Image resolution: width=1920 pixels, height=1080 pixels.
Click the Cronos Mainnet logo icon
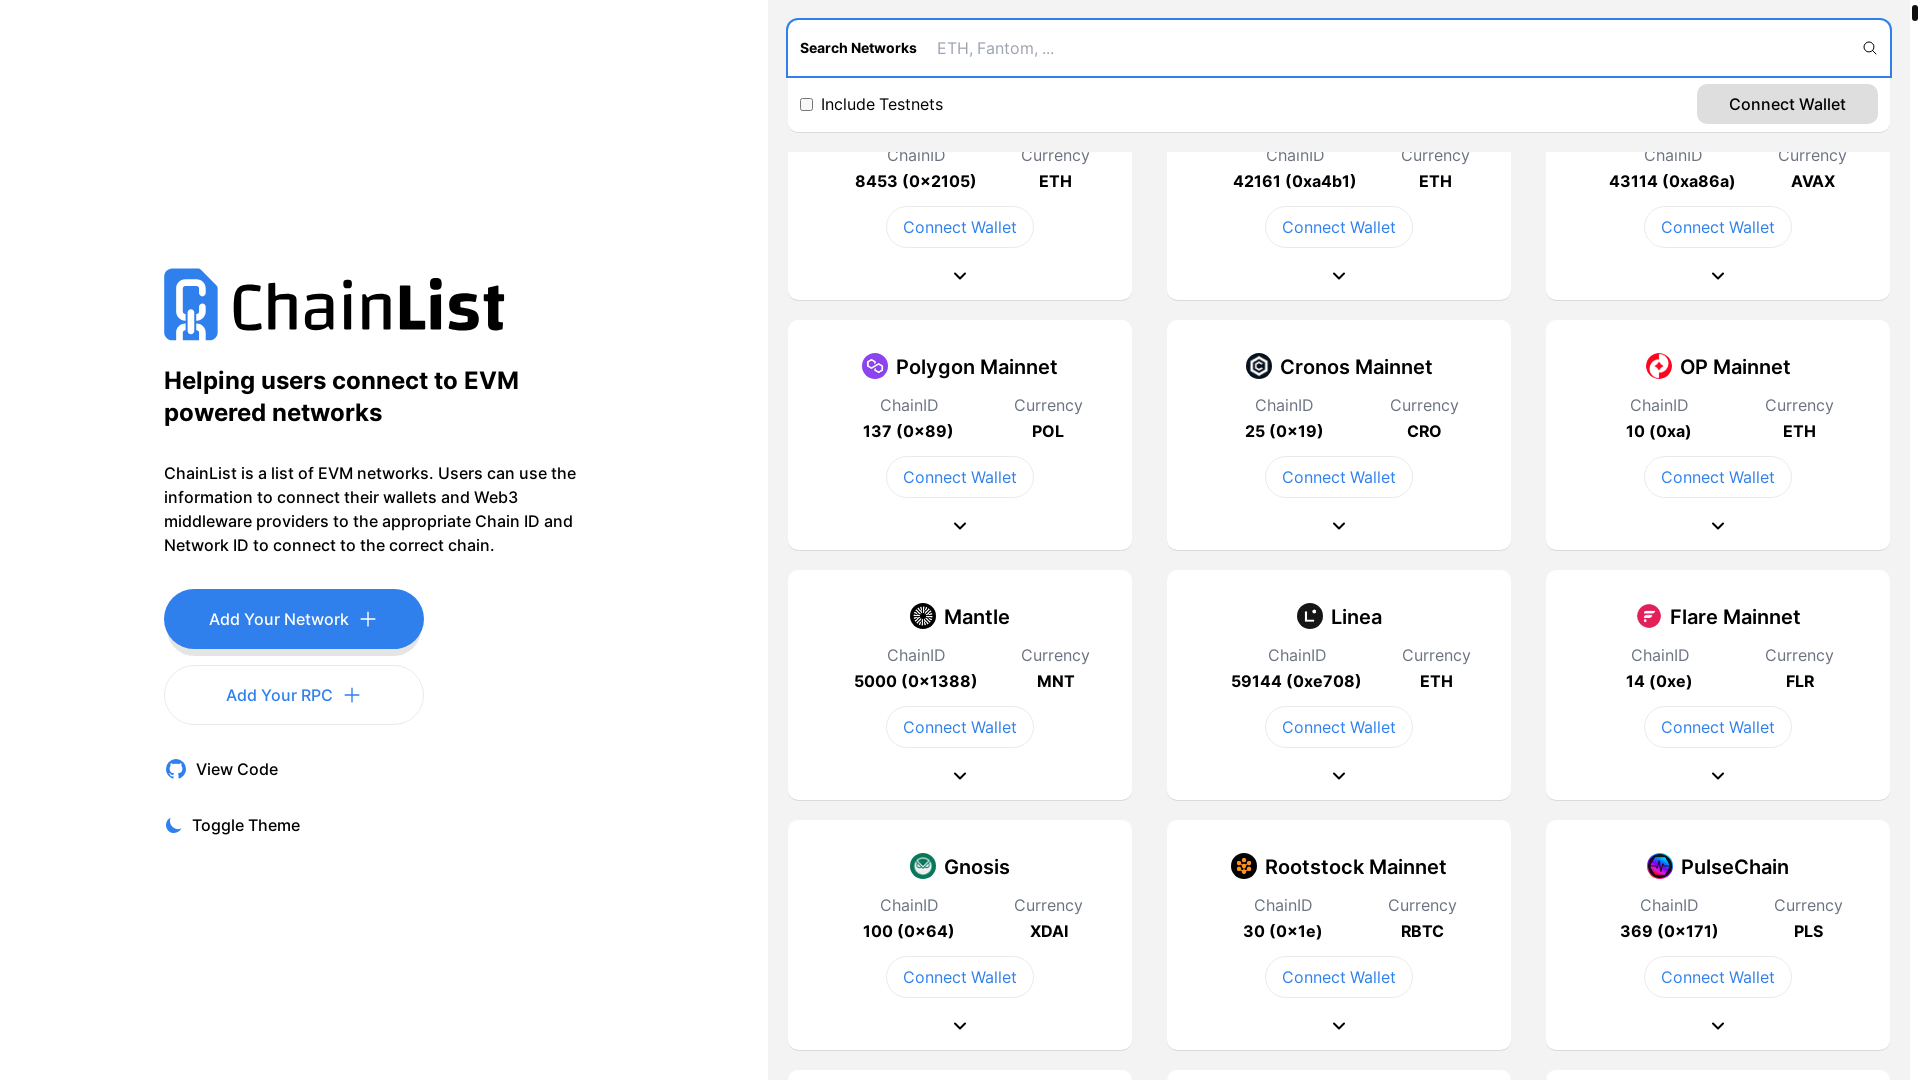[1259, 366]
